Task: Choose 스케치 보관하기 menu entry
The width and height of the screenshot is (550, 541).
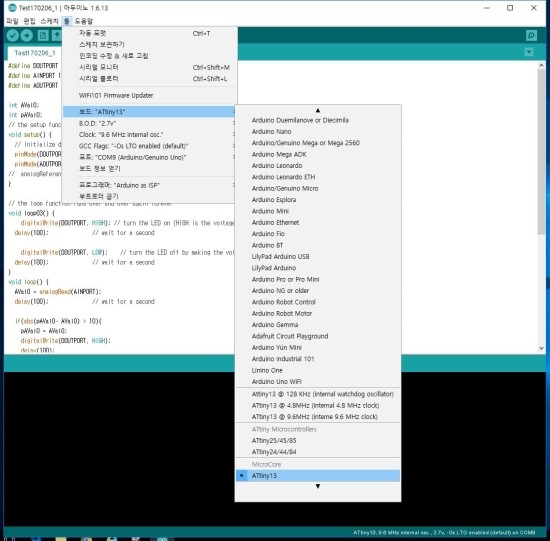Action: pos(150,45)
